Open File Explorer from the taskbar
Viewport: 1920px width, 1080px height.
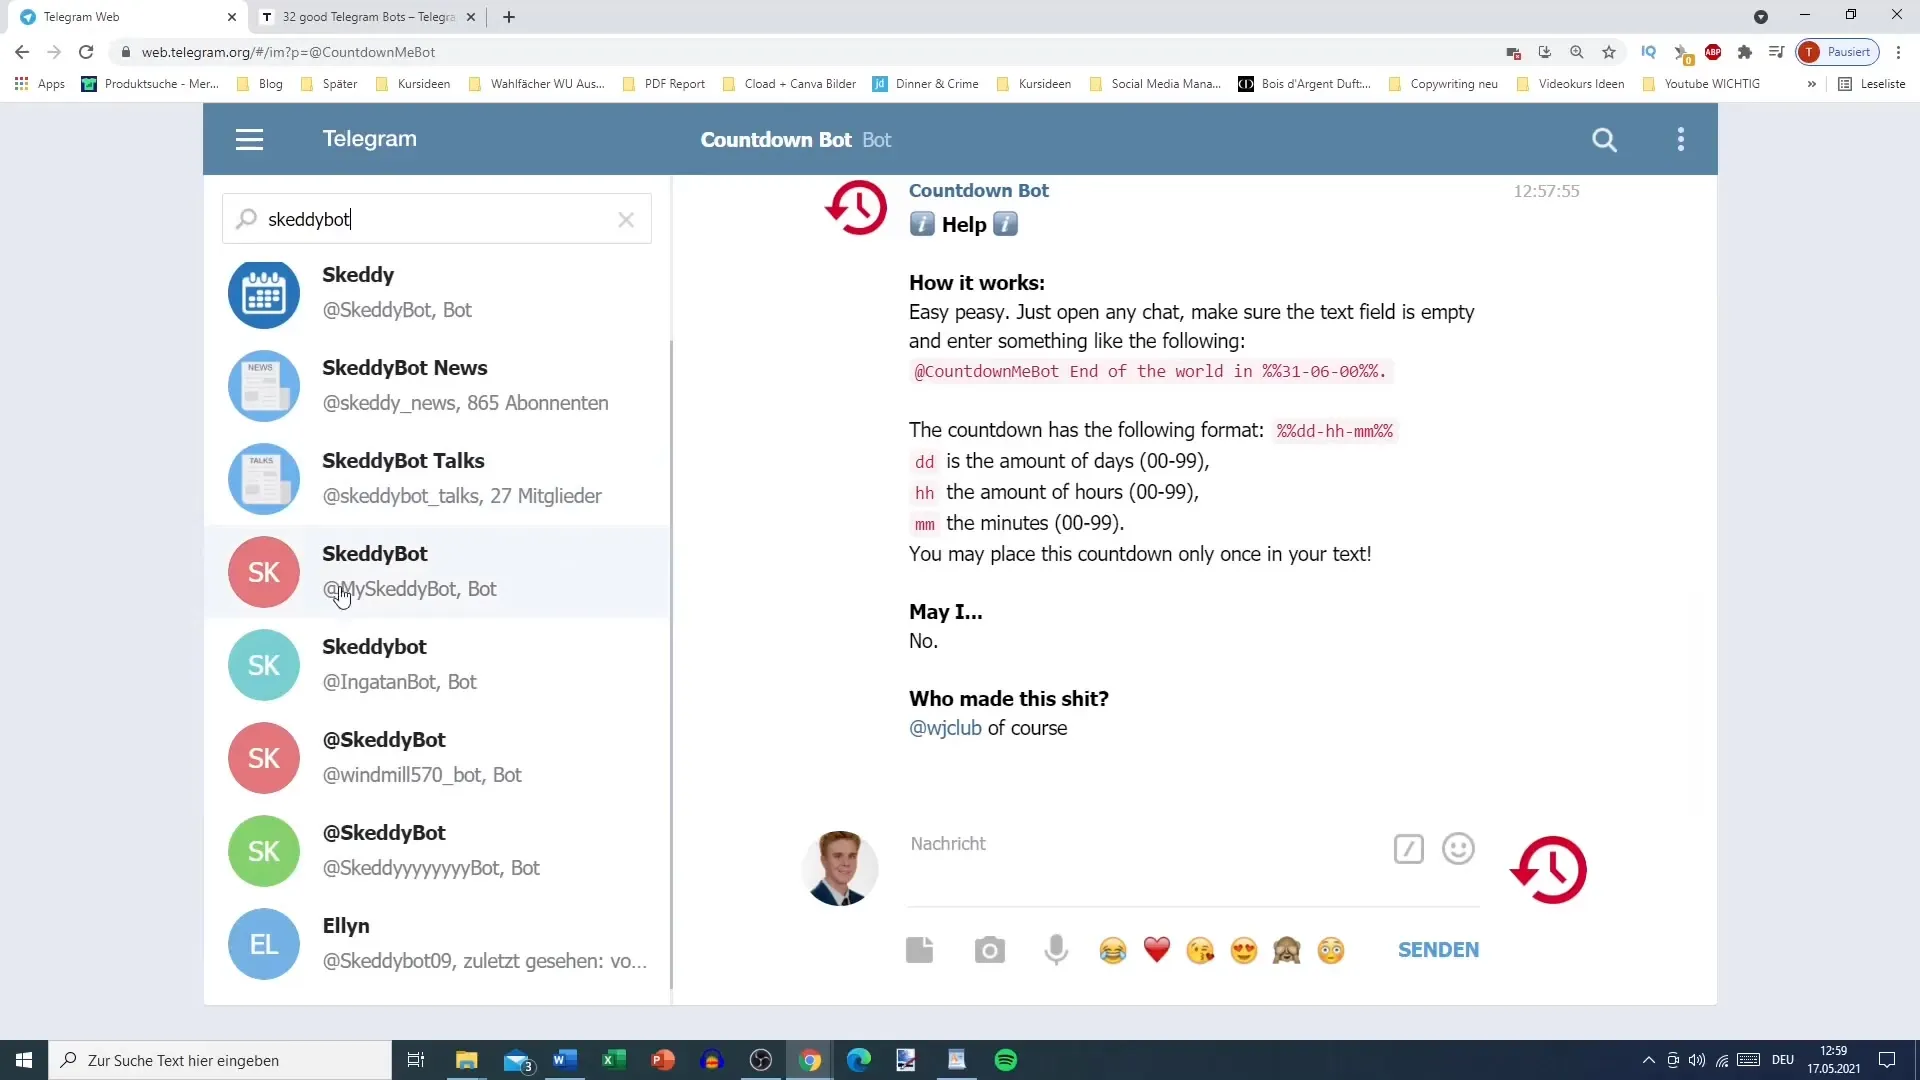pos(466,1060)
